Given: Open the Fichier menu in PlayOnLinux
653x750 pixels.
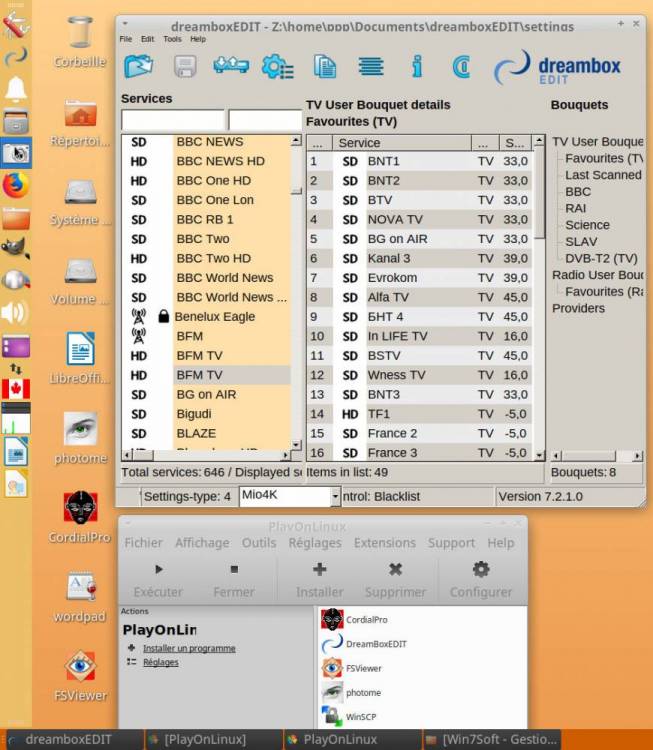Looking at the screenshot, I should pos(144,543).
